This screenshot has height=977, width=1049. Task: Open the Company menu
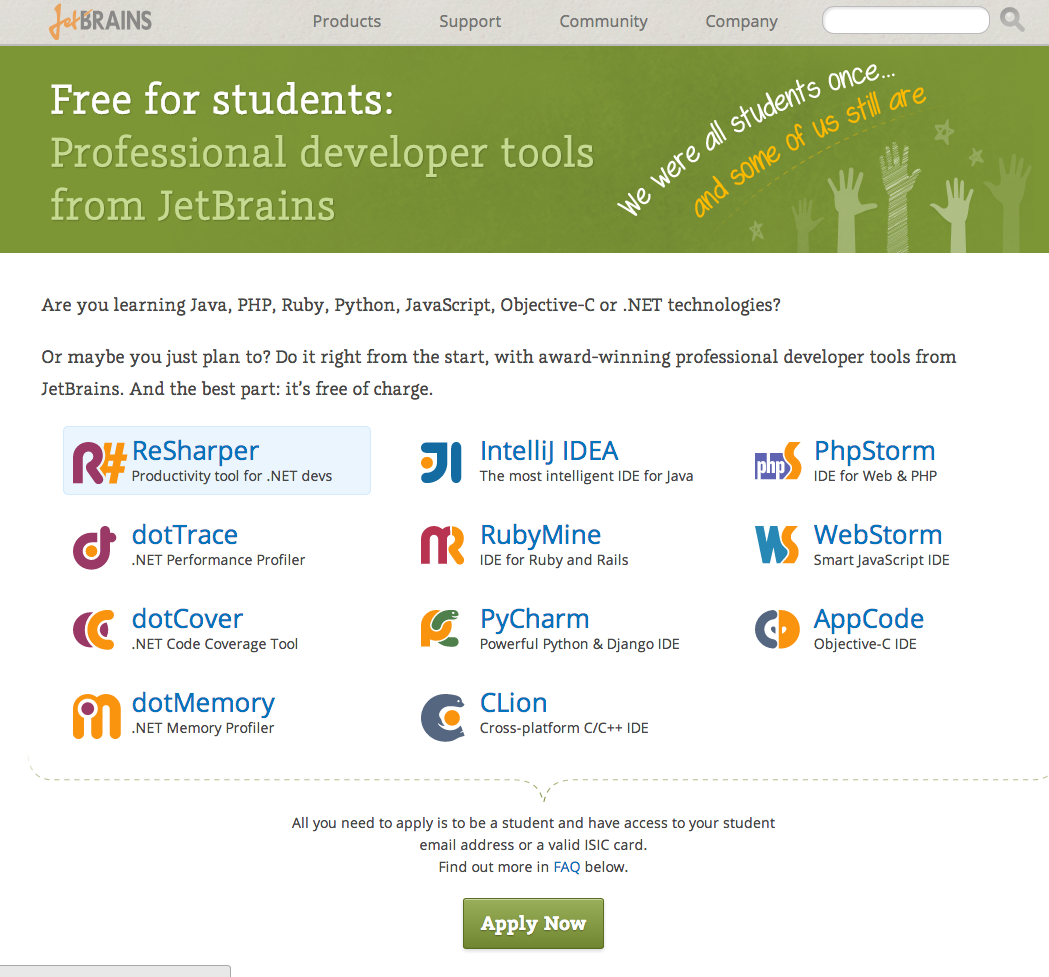741,21
